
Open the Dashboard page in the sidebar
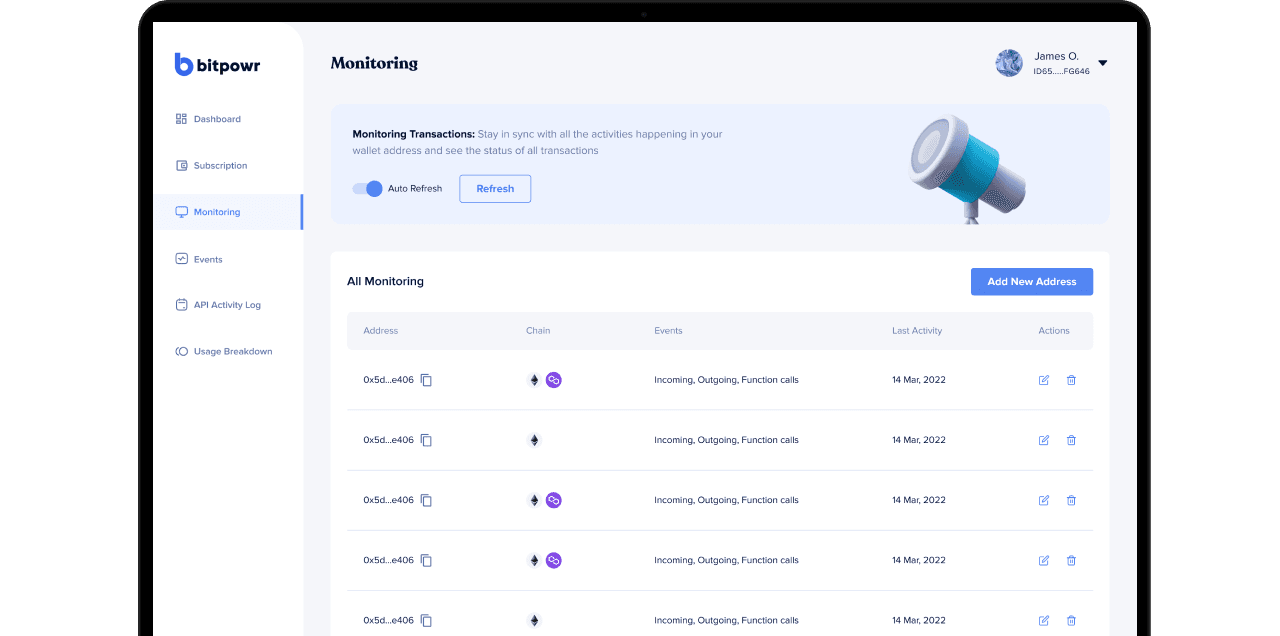click(x=216, y=119)
